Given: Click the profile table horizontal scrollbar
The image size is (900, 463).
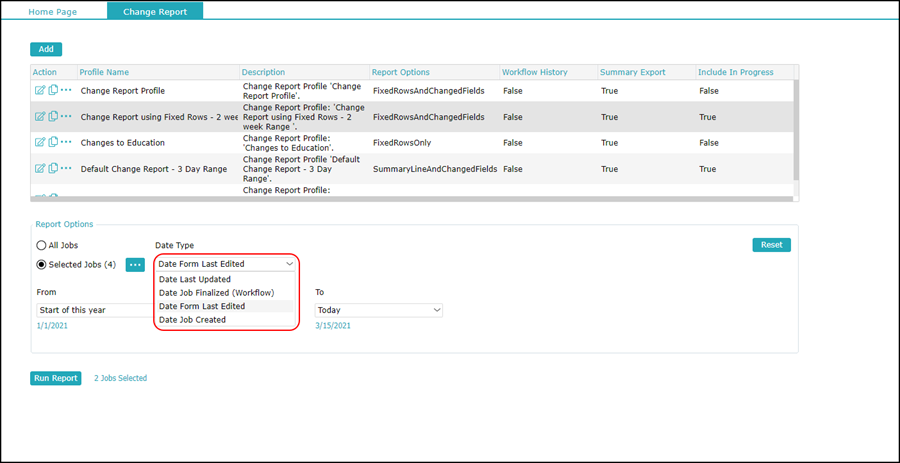Looking at the screenshot, I should (x=411, y=199).
